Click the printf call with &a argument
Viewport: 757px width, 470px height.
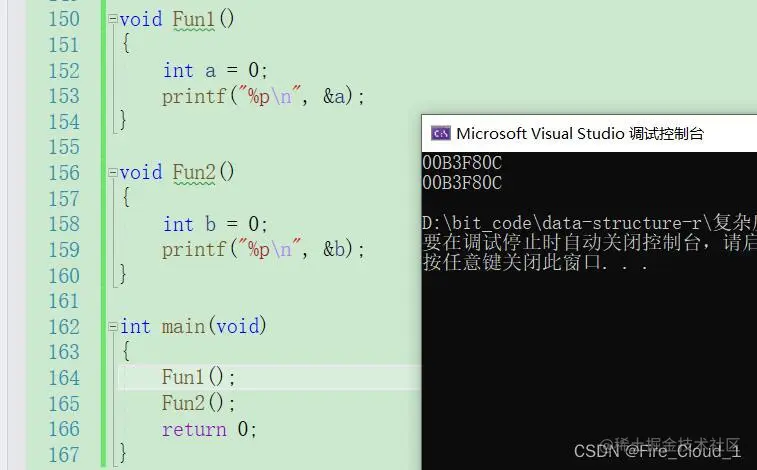coord(264,97)
